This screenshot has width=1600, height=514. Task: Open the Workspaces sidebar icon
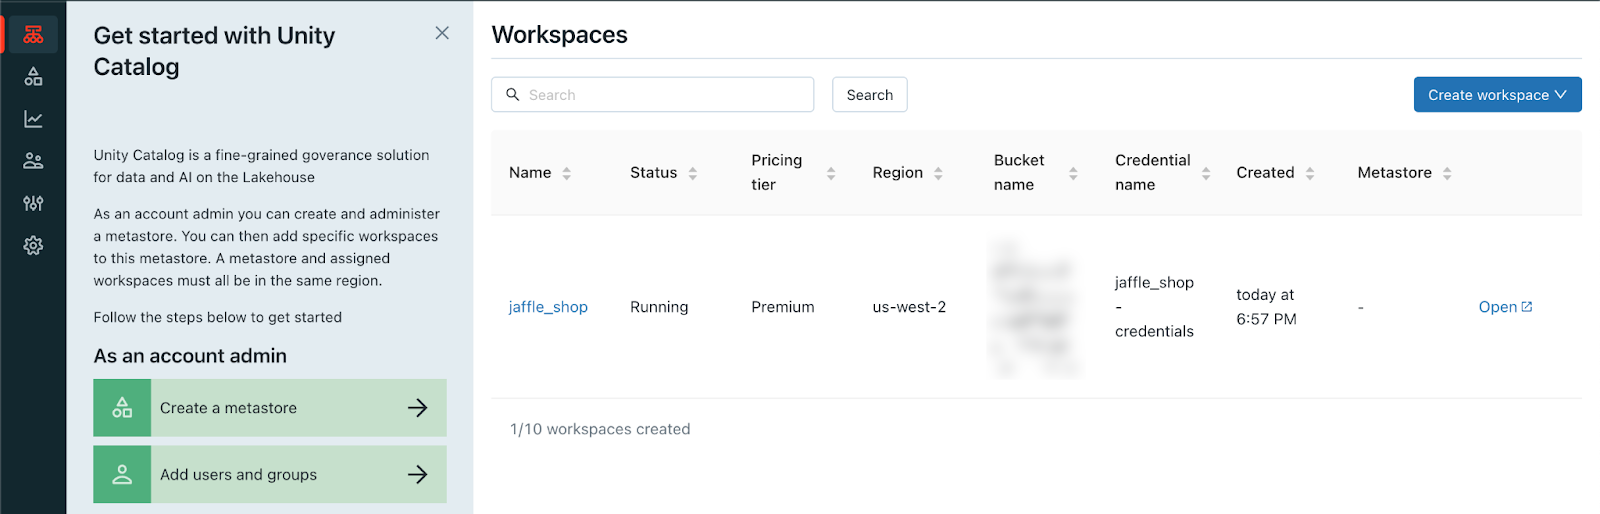pos(33,35)
